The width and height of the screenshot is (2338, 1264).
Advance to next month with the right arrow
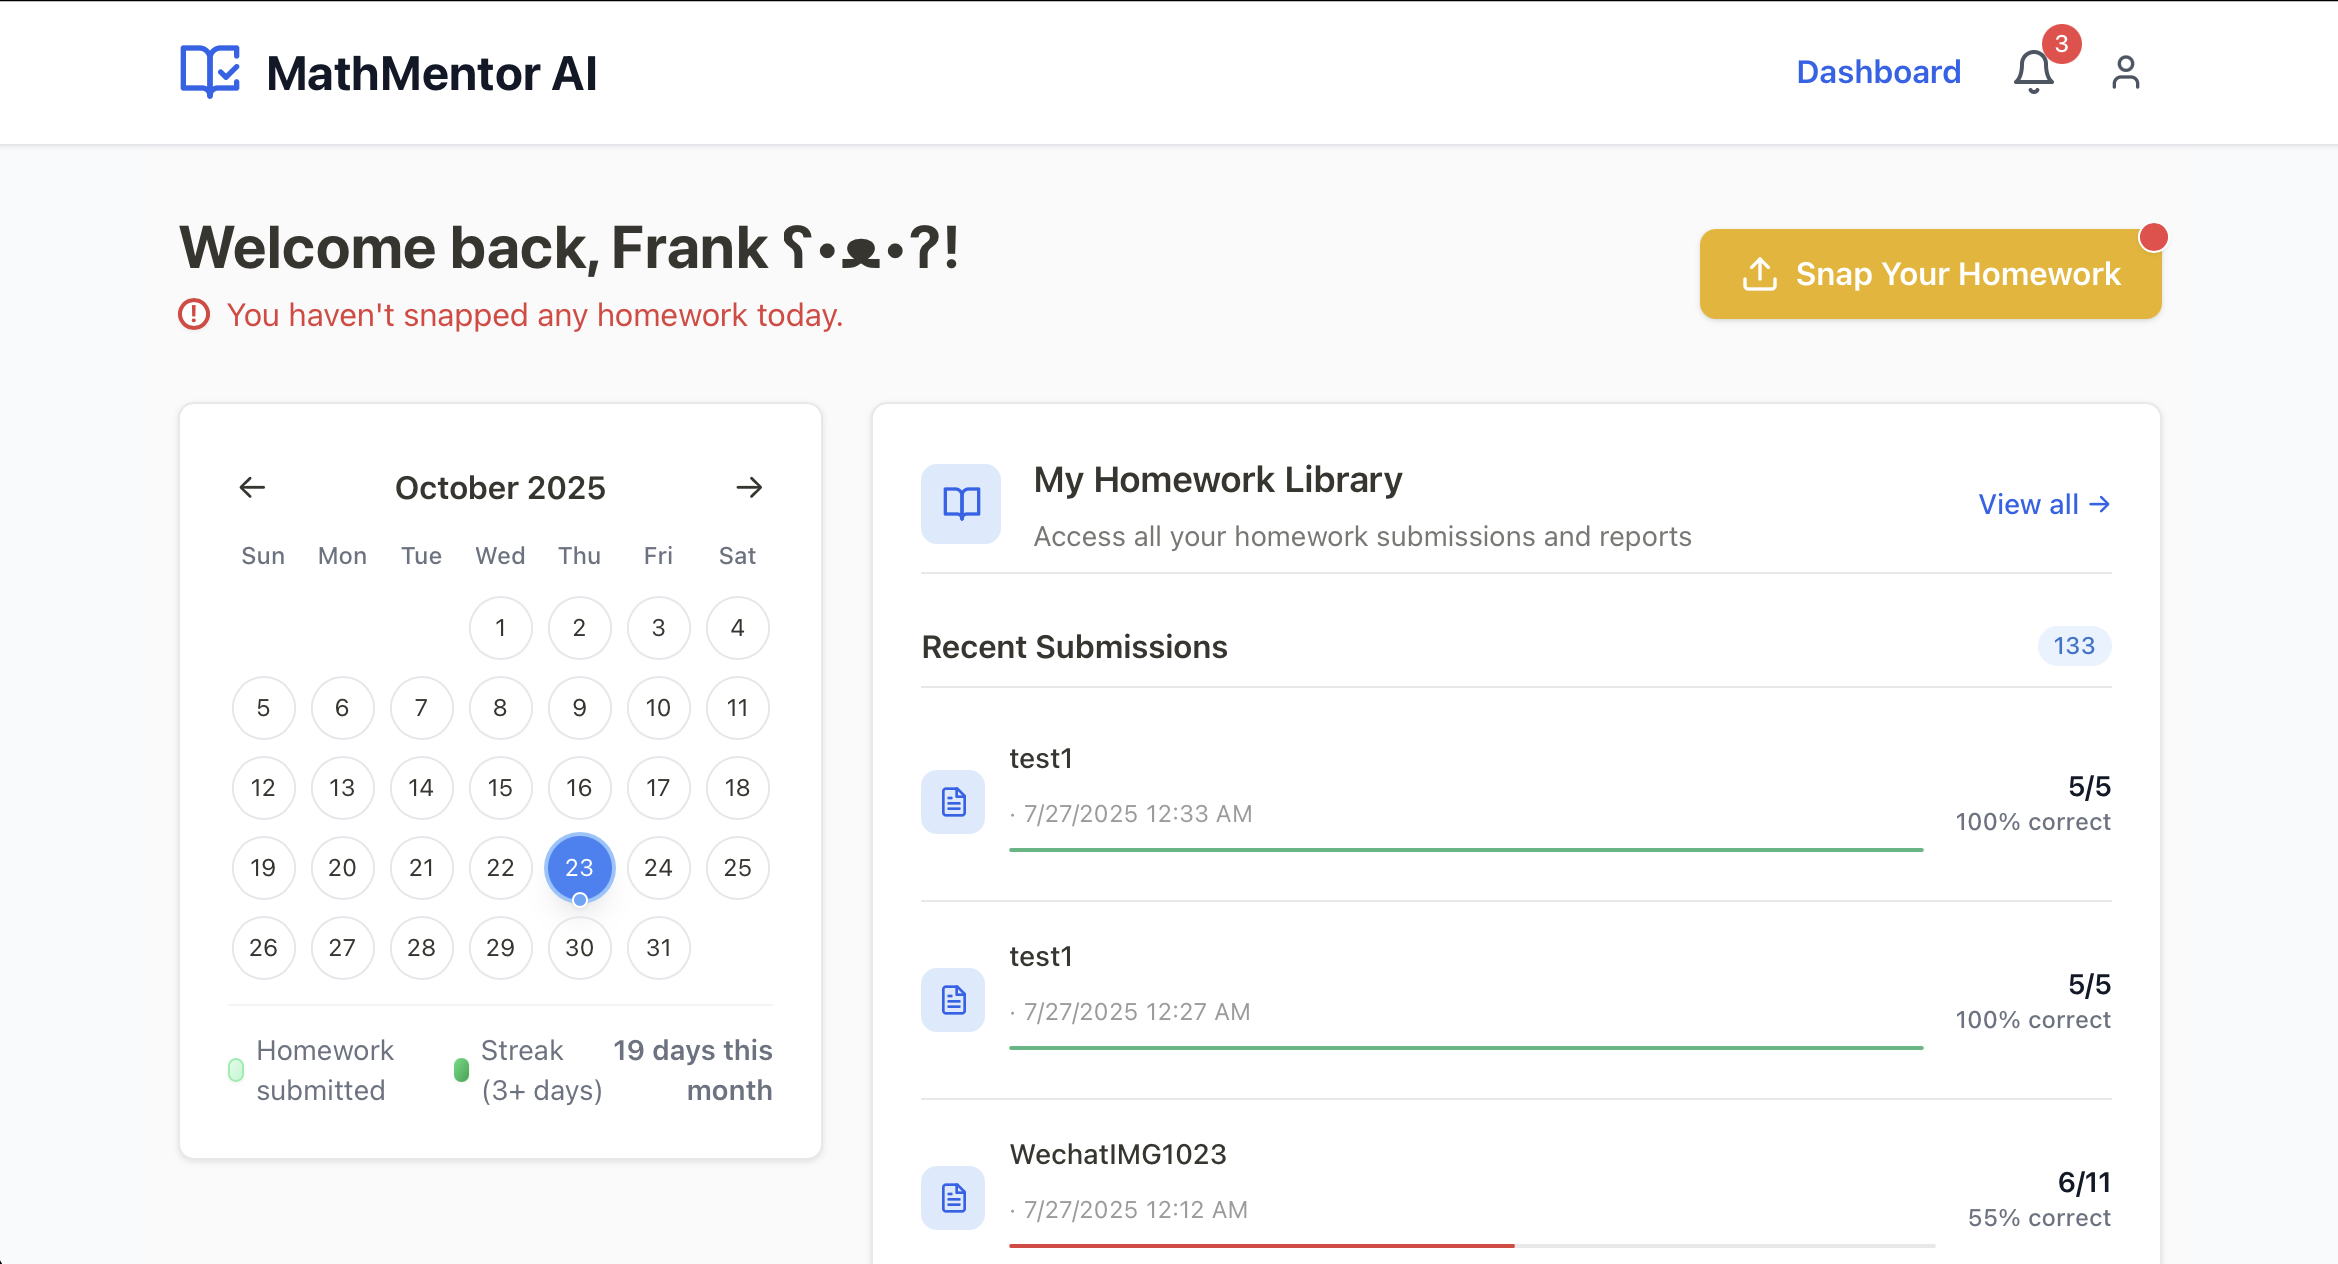750,487
